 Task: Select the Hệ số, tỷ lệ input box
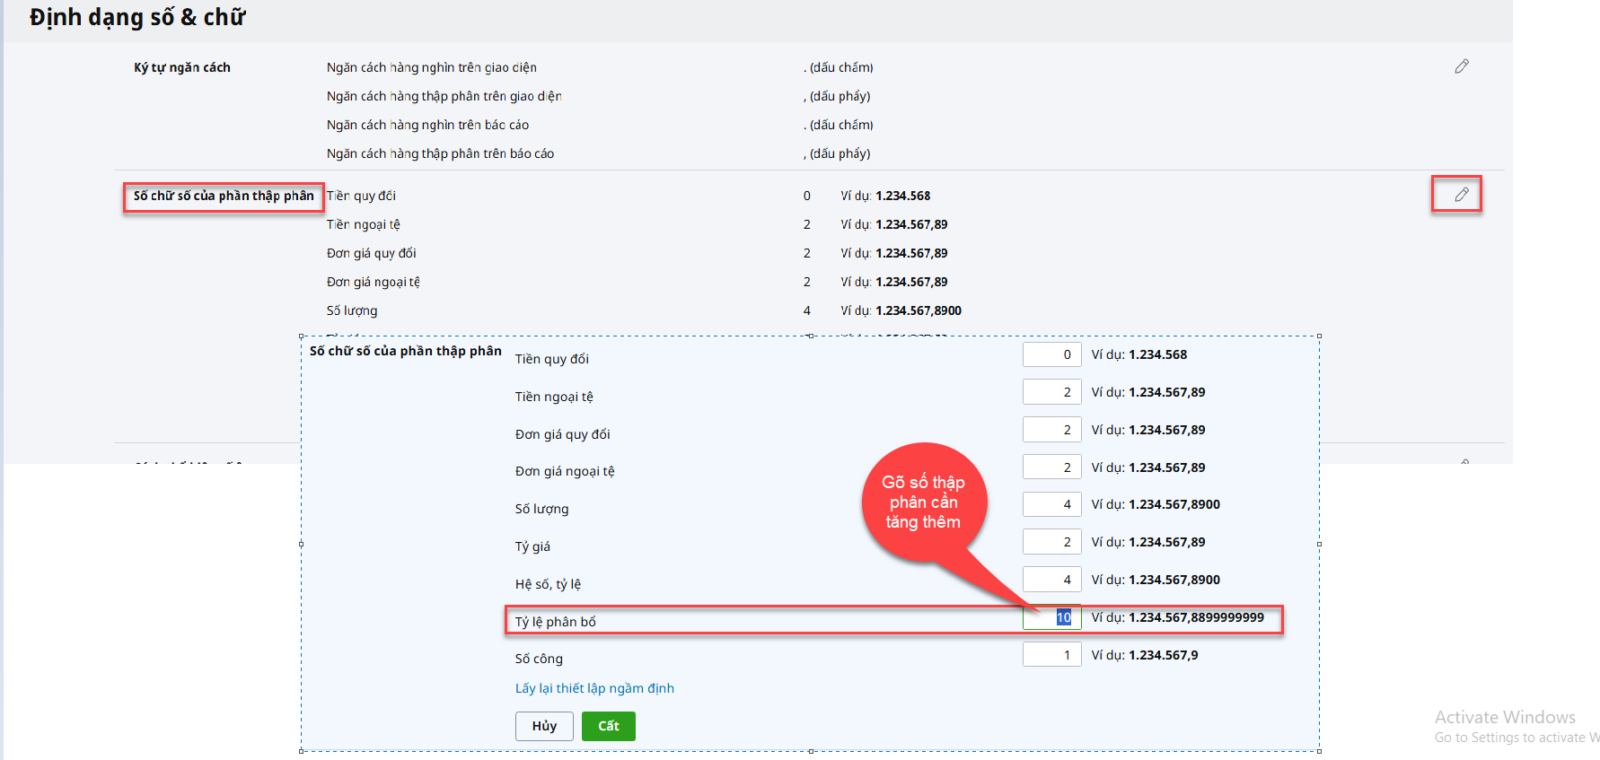pyautogui.click(x=1051, y=580)
